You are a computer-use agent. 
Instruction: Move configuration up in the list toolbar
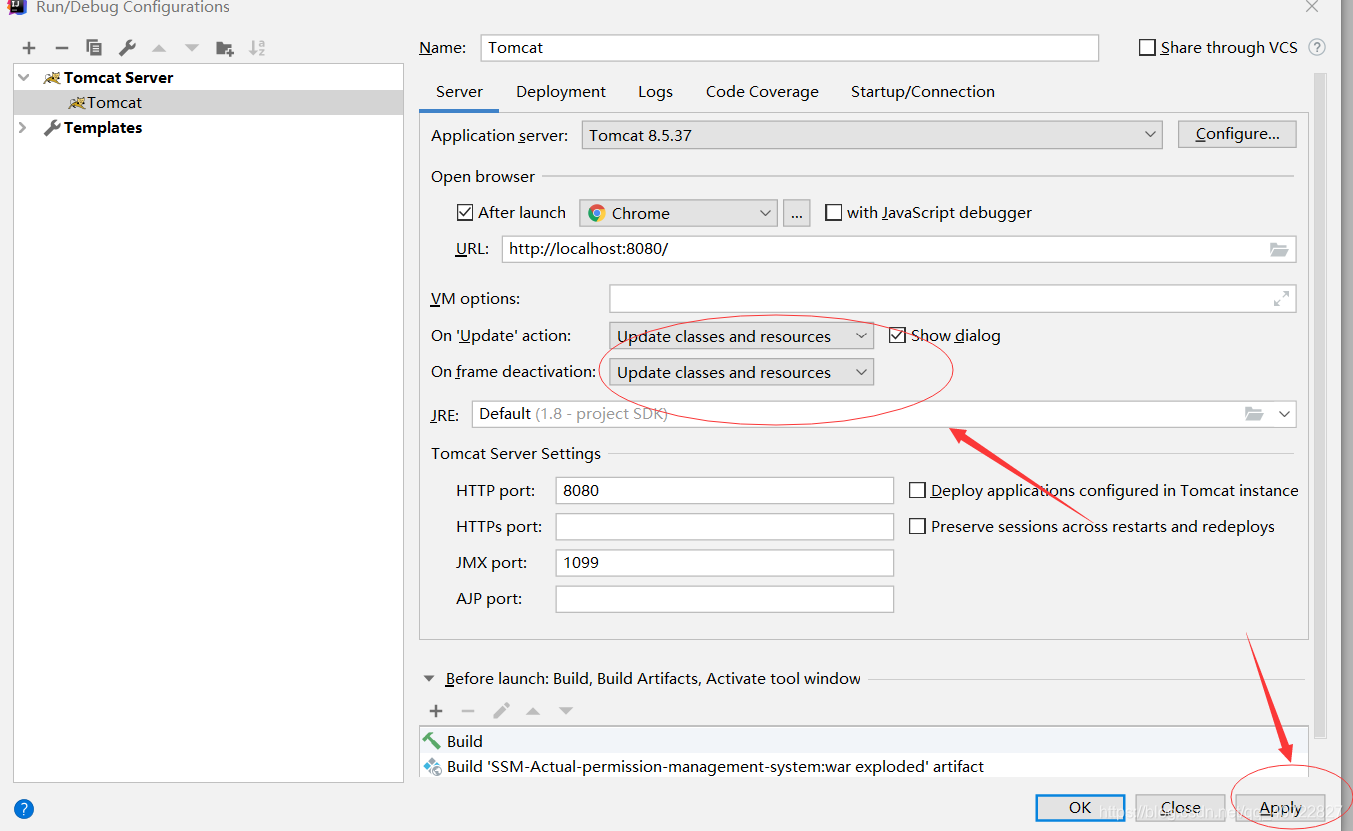[x=159, y=48]
